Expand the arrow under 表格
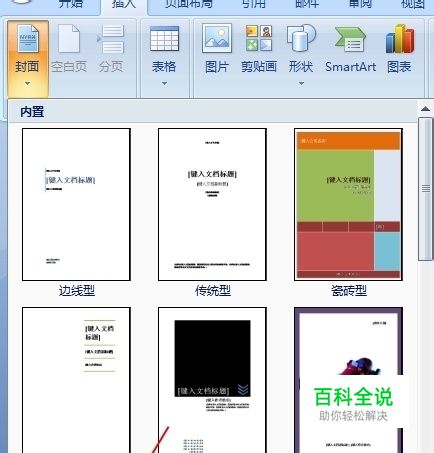The height and width of the screenshot is (453, 434). pyautogui.click(x=164, y=83)
